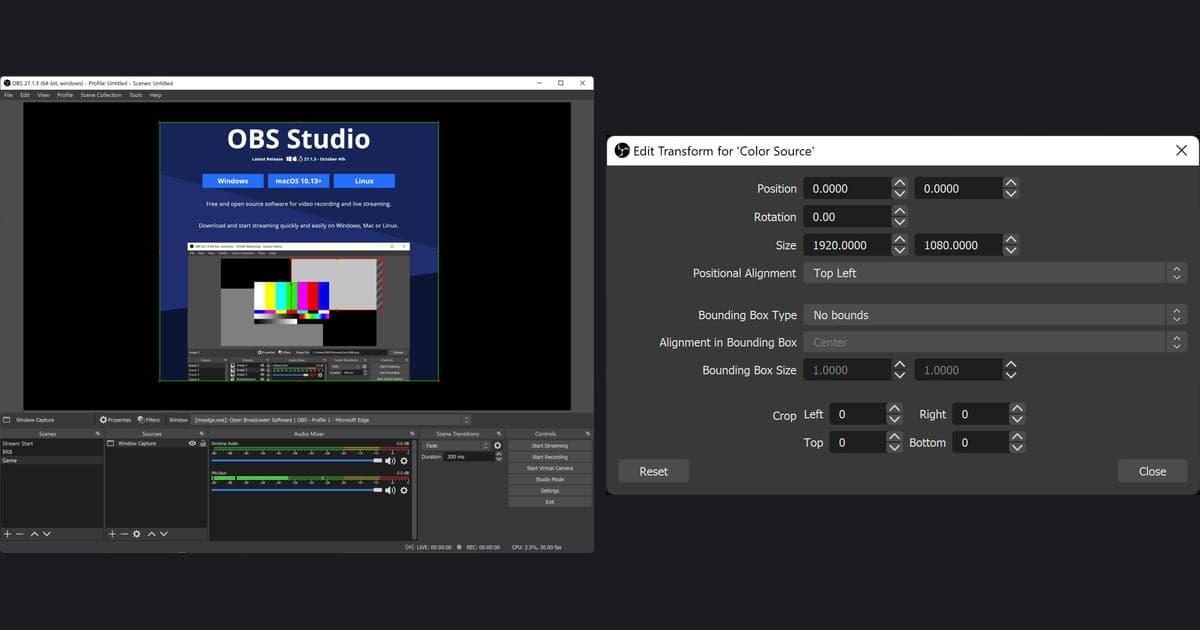Select the Game scene
This screenshot has height=630, width=1200.
52,461
